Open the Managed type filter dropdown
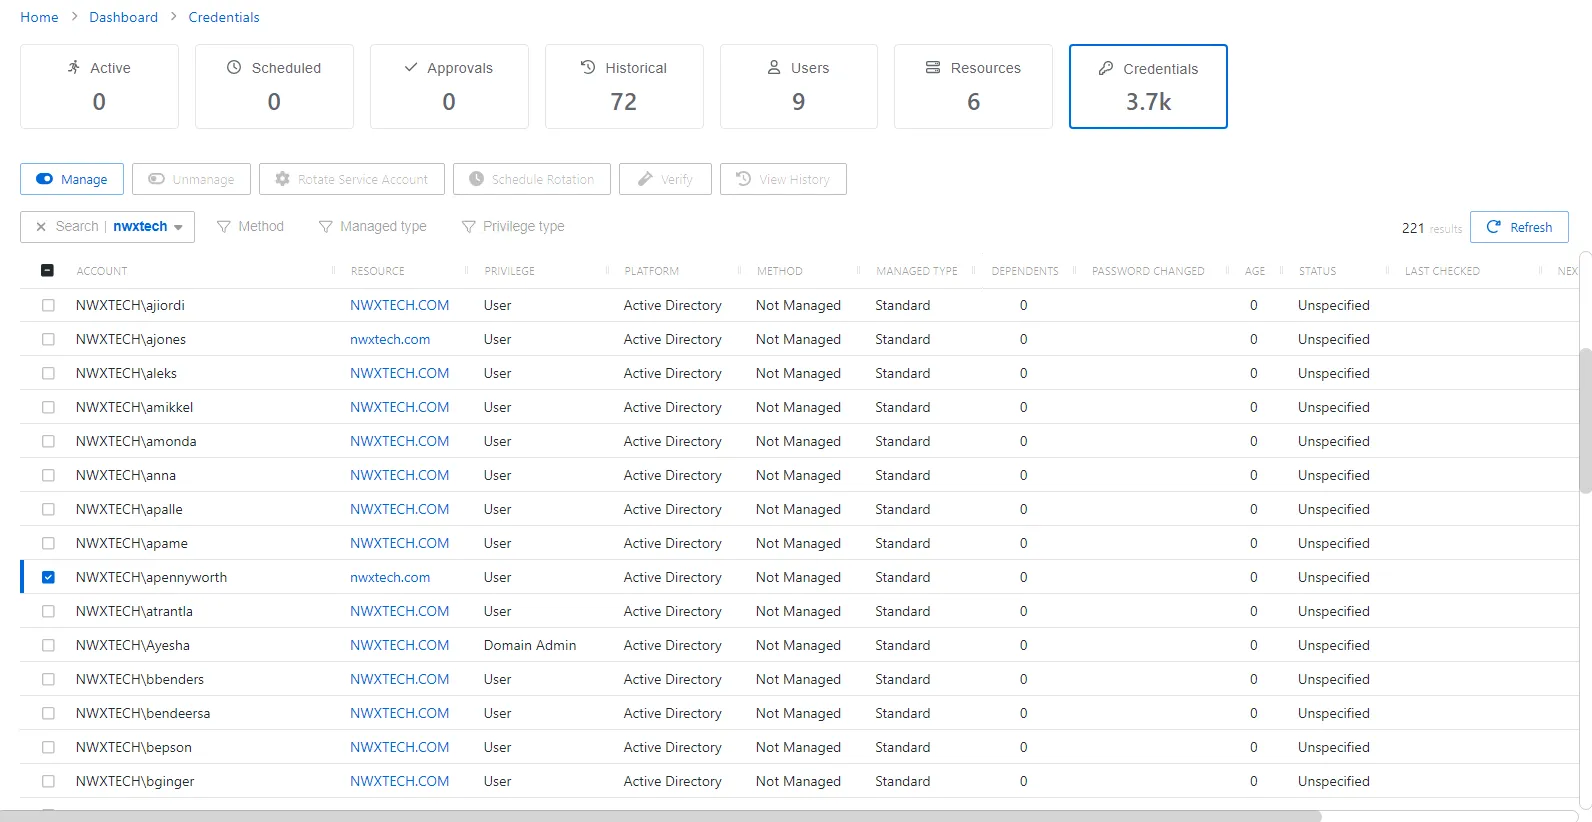Screen dimensions: 1592x822 click(372, 227)
